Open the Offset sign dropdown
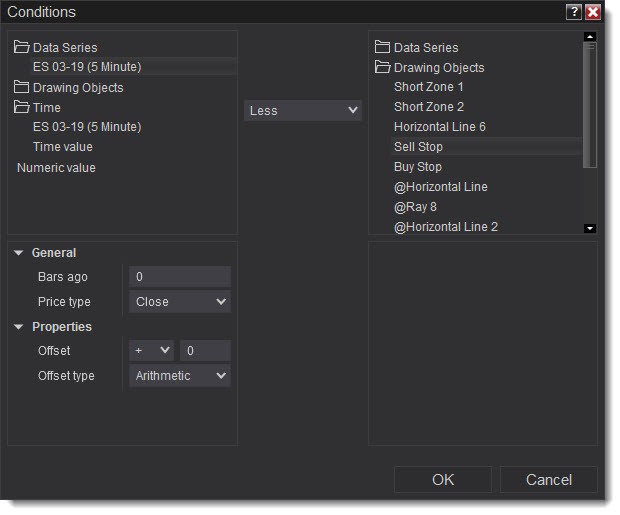The height and width of the screenshot is (515, 620). click(x=153, y=351)
